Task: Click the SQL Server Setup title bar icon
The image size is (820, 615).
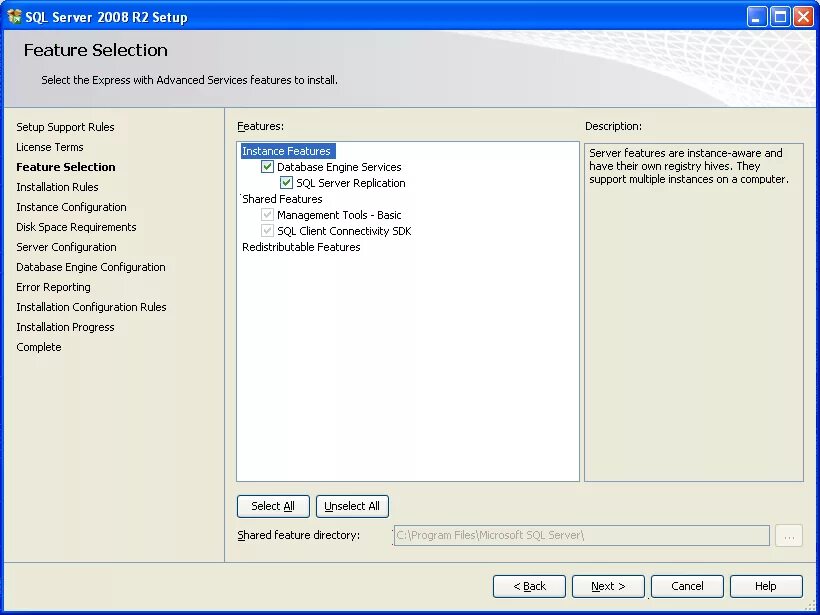Action: pos(14,16)
